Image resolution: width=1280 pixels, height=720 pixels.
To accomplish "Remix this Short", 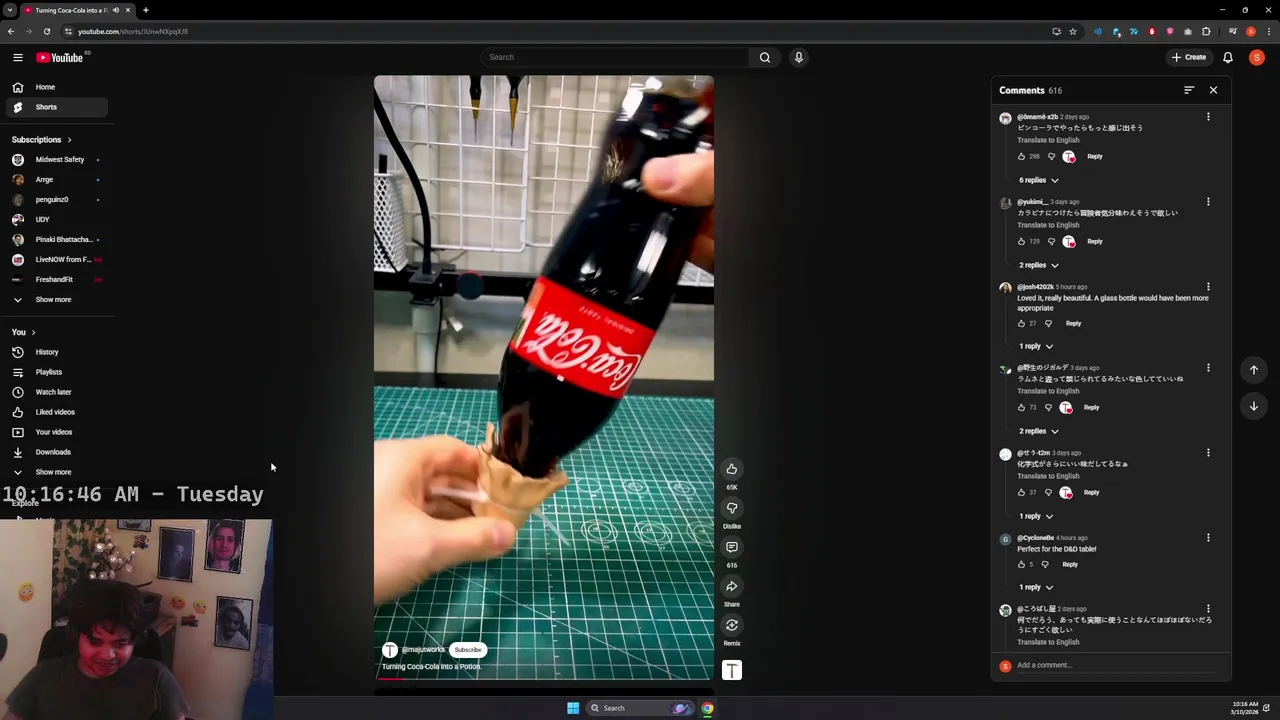I will pos(732,625).
